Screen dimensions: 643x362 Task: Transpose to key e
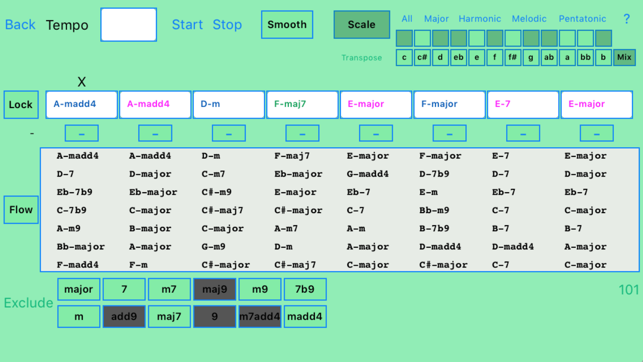pyautogui.click(x=477, y=57)
